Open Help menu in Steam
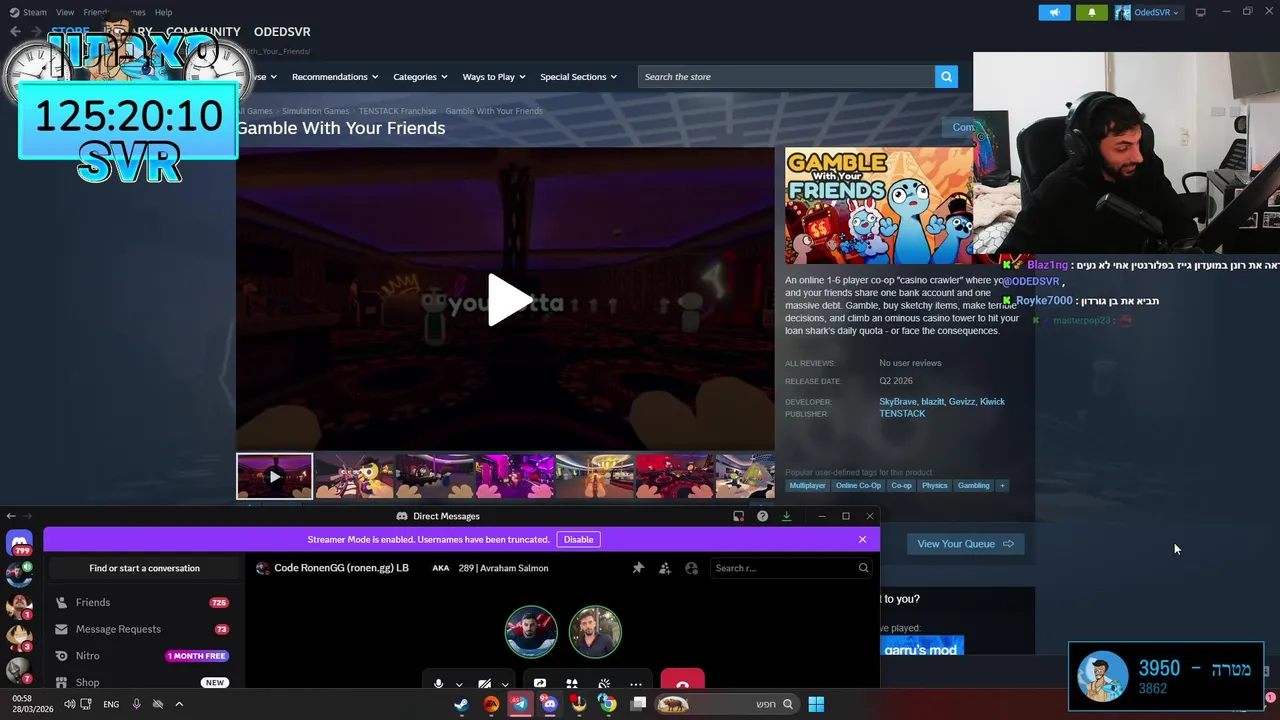Viewport: 1280px width, 720px height. pos(163,12)
